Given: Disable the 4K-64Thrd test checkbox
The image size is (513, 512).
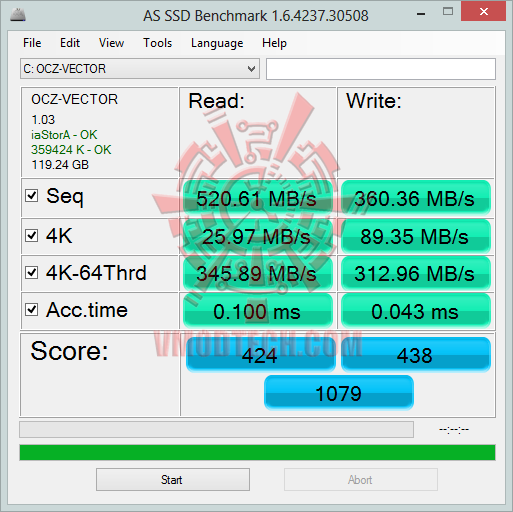Looking at the screenshot, I should [32, 272].
